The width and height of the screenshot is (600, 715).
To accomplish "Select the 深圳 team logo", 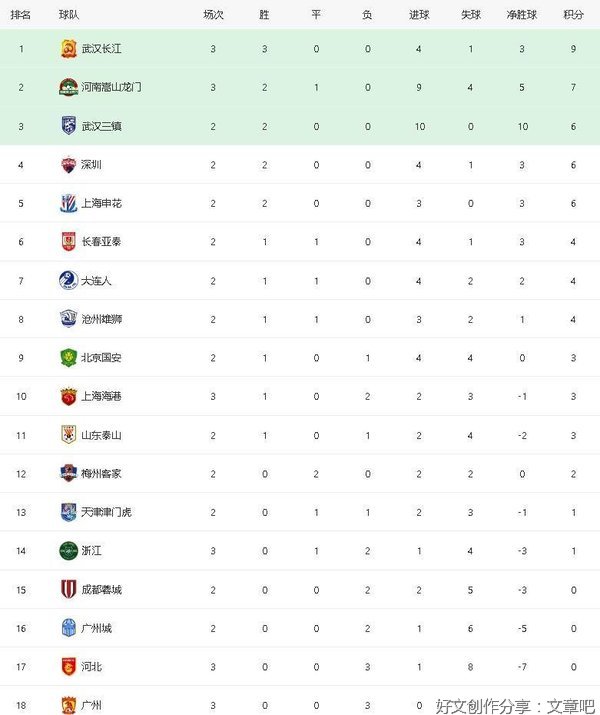I will tap(68, 165).
